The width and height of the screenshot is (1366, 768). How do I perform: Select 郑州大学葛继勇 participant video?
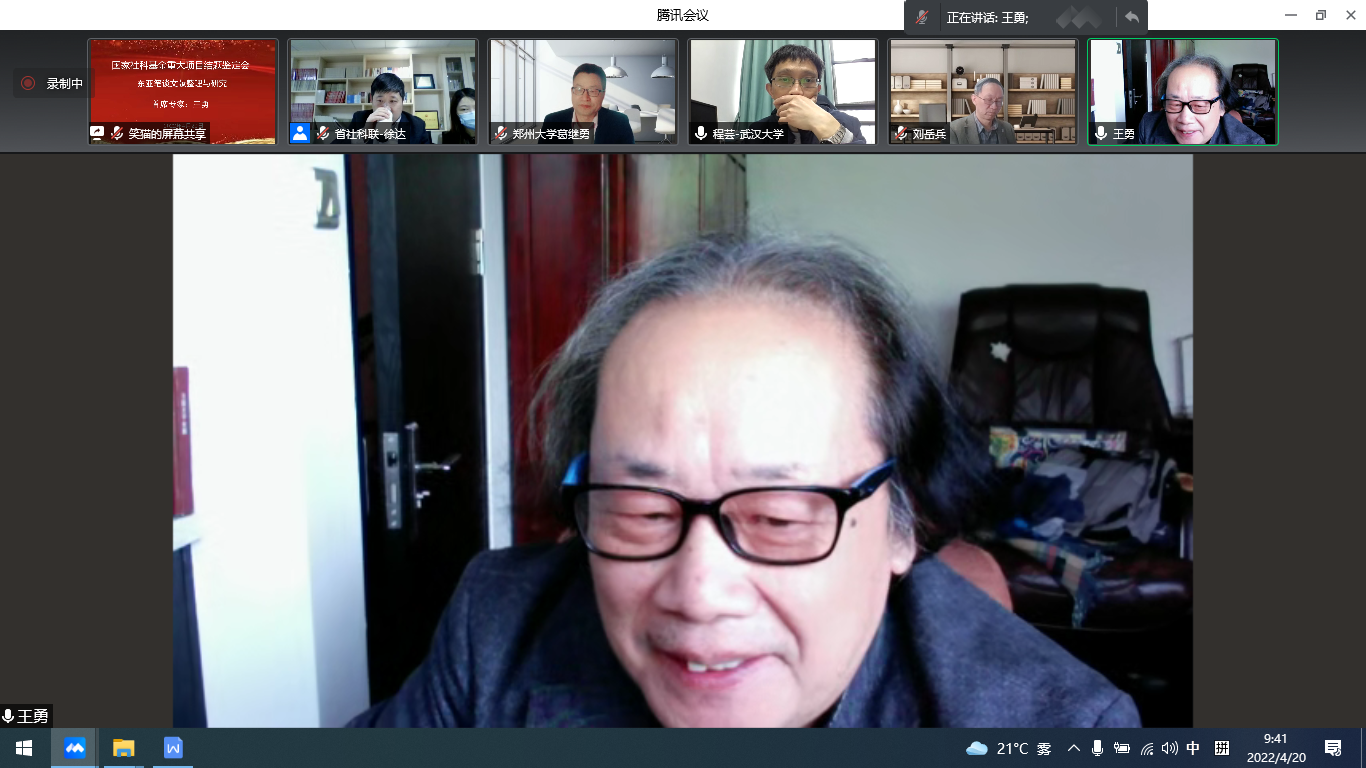583,91
